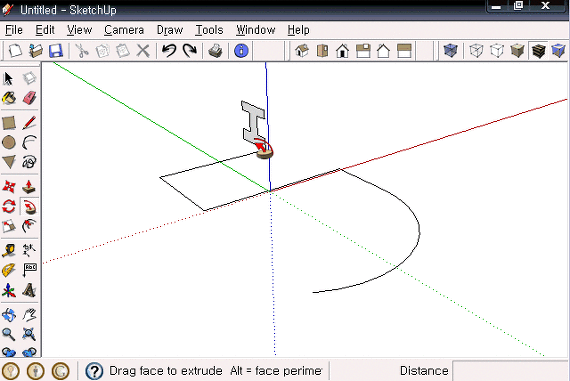
Task: Create a new file with New icon
Action: click(15, 51)
